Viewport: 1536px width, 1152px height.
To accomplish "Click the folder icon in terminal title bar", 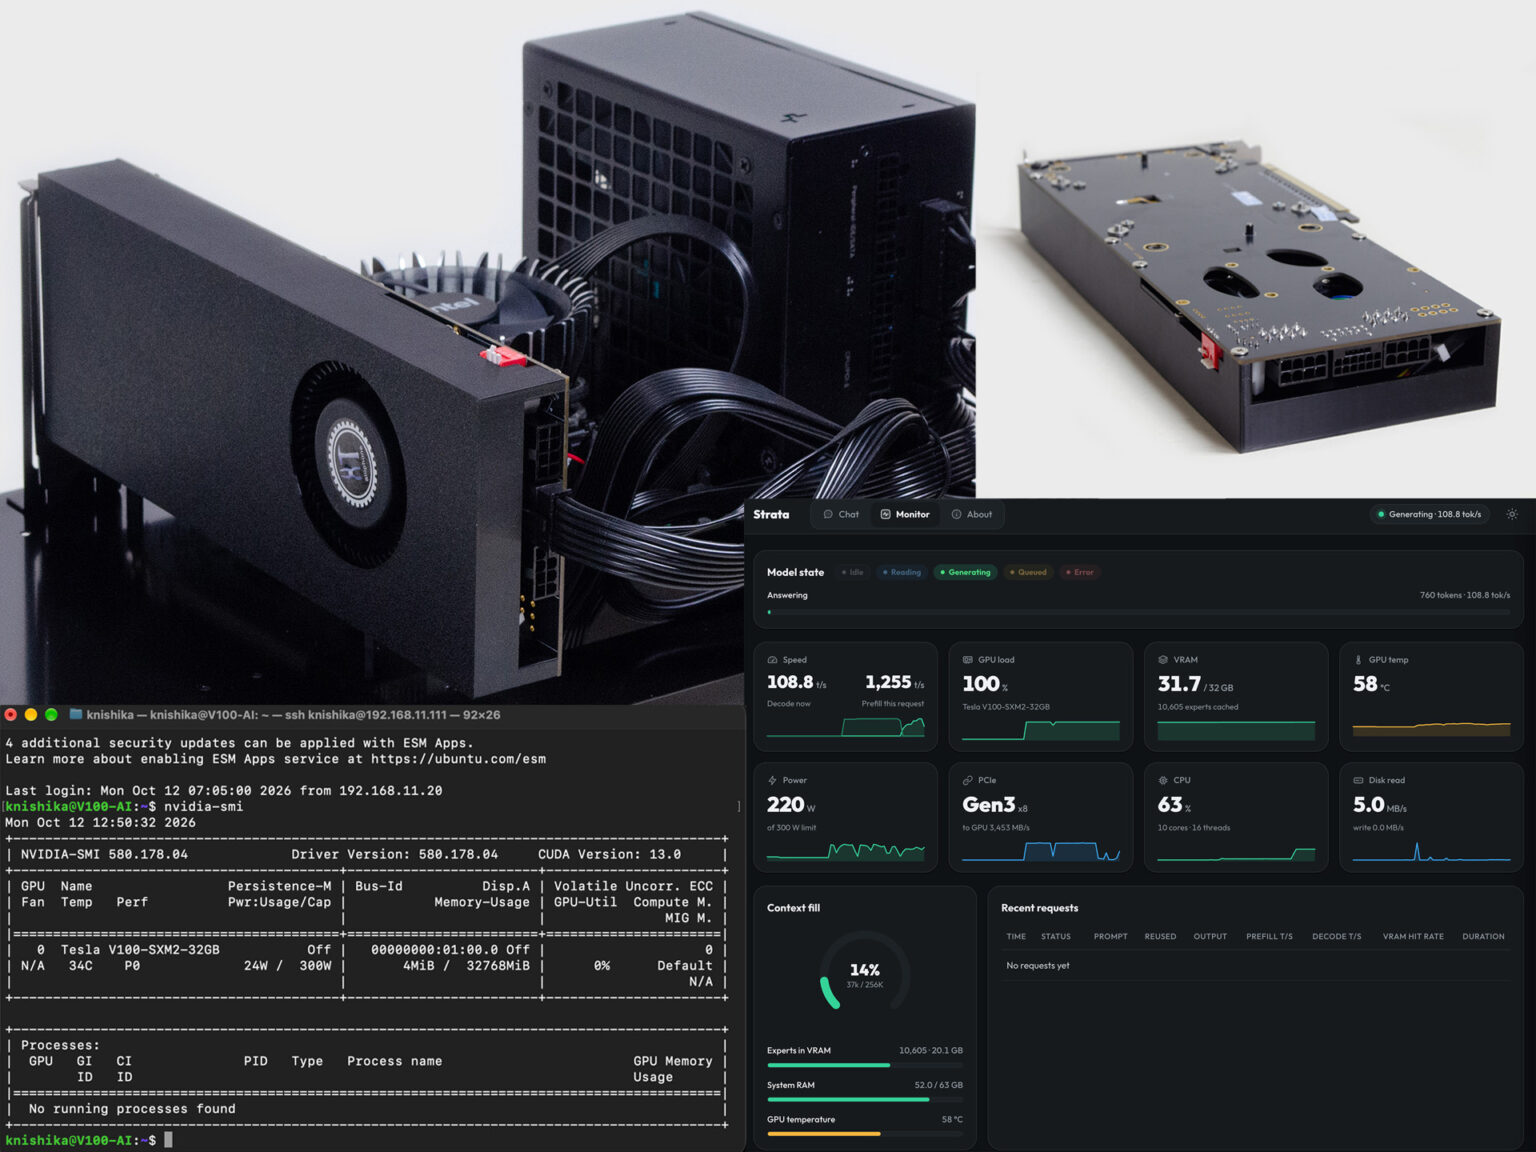I will click(75, 714).
